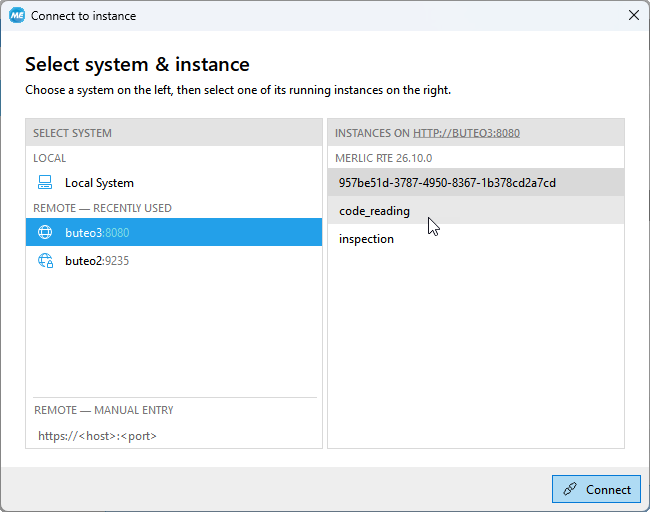The width and height of the screenshot is (650, 512).
Task: Select the code_reading instance
Action: point(476,211)
